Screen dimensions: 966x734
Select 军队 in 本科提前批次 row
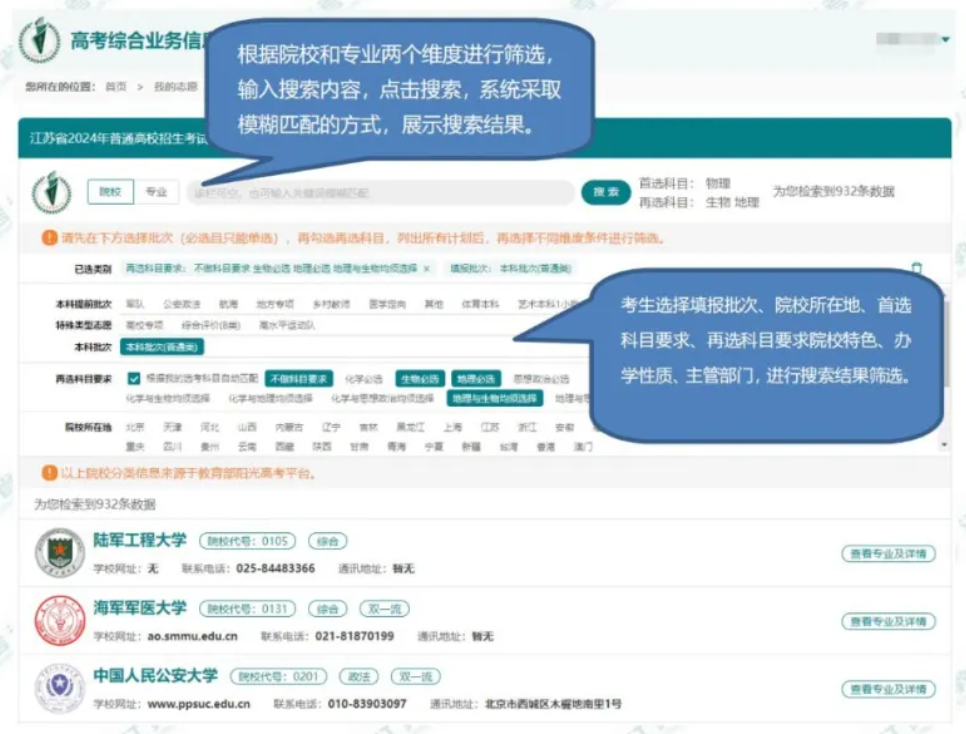135,304
